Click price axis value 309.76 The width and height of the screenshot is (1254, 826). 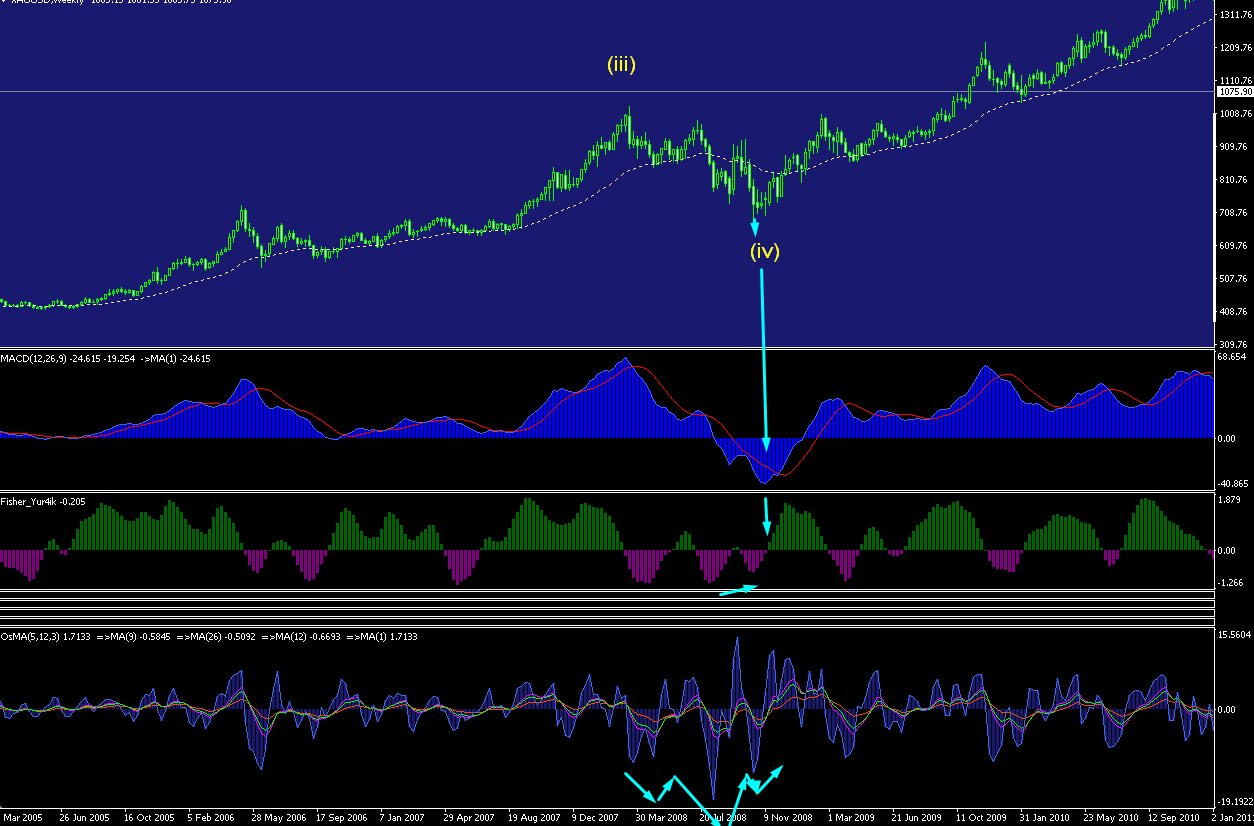point(1235,345)
